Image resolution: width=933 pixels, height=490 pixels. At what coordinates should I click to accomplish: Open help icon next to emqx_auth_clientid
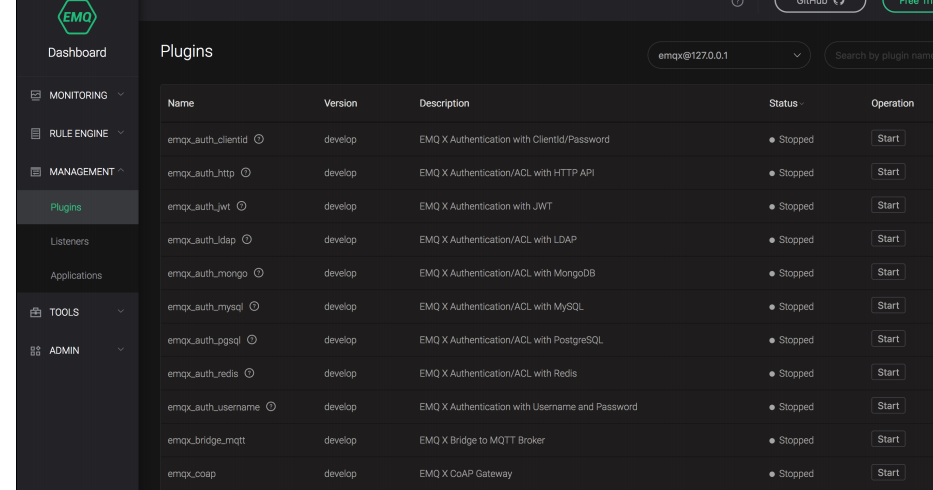(259, 139)
